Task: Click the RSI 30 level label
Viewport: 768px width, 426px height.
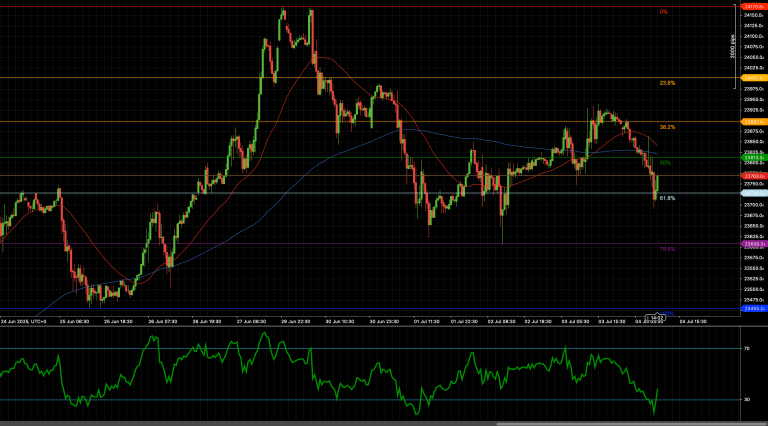Action: [747, 400]
